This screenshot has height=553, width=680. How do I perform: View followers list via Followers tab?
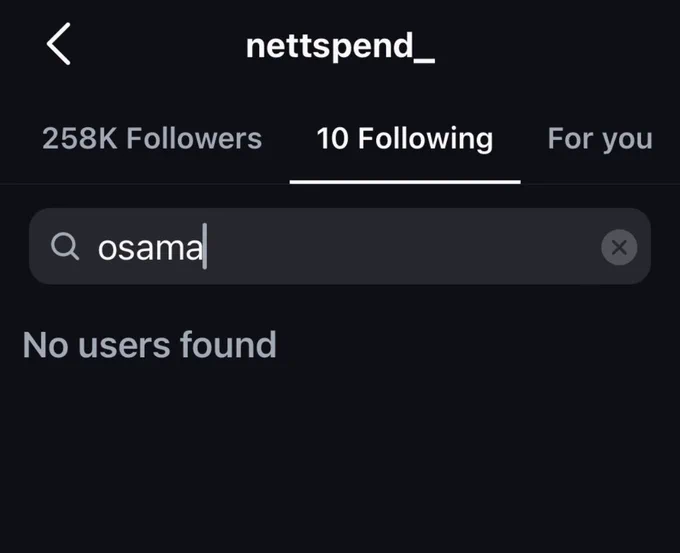point(152,139)
